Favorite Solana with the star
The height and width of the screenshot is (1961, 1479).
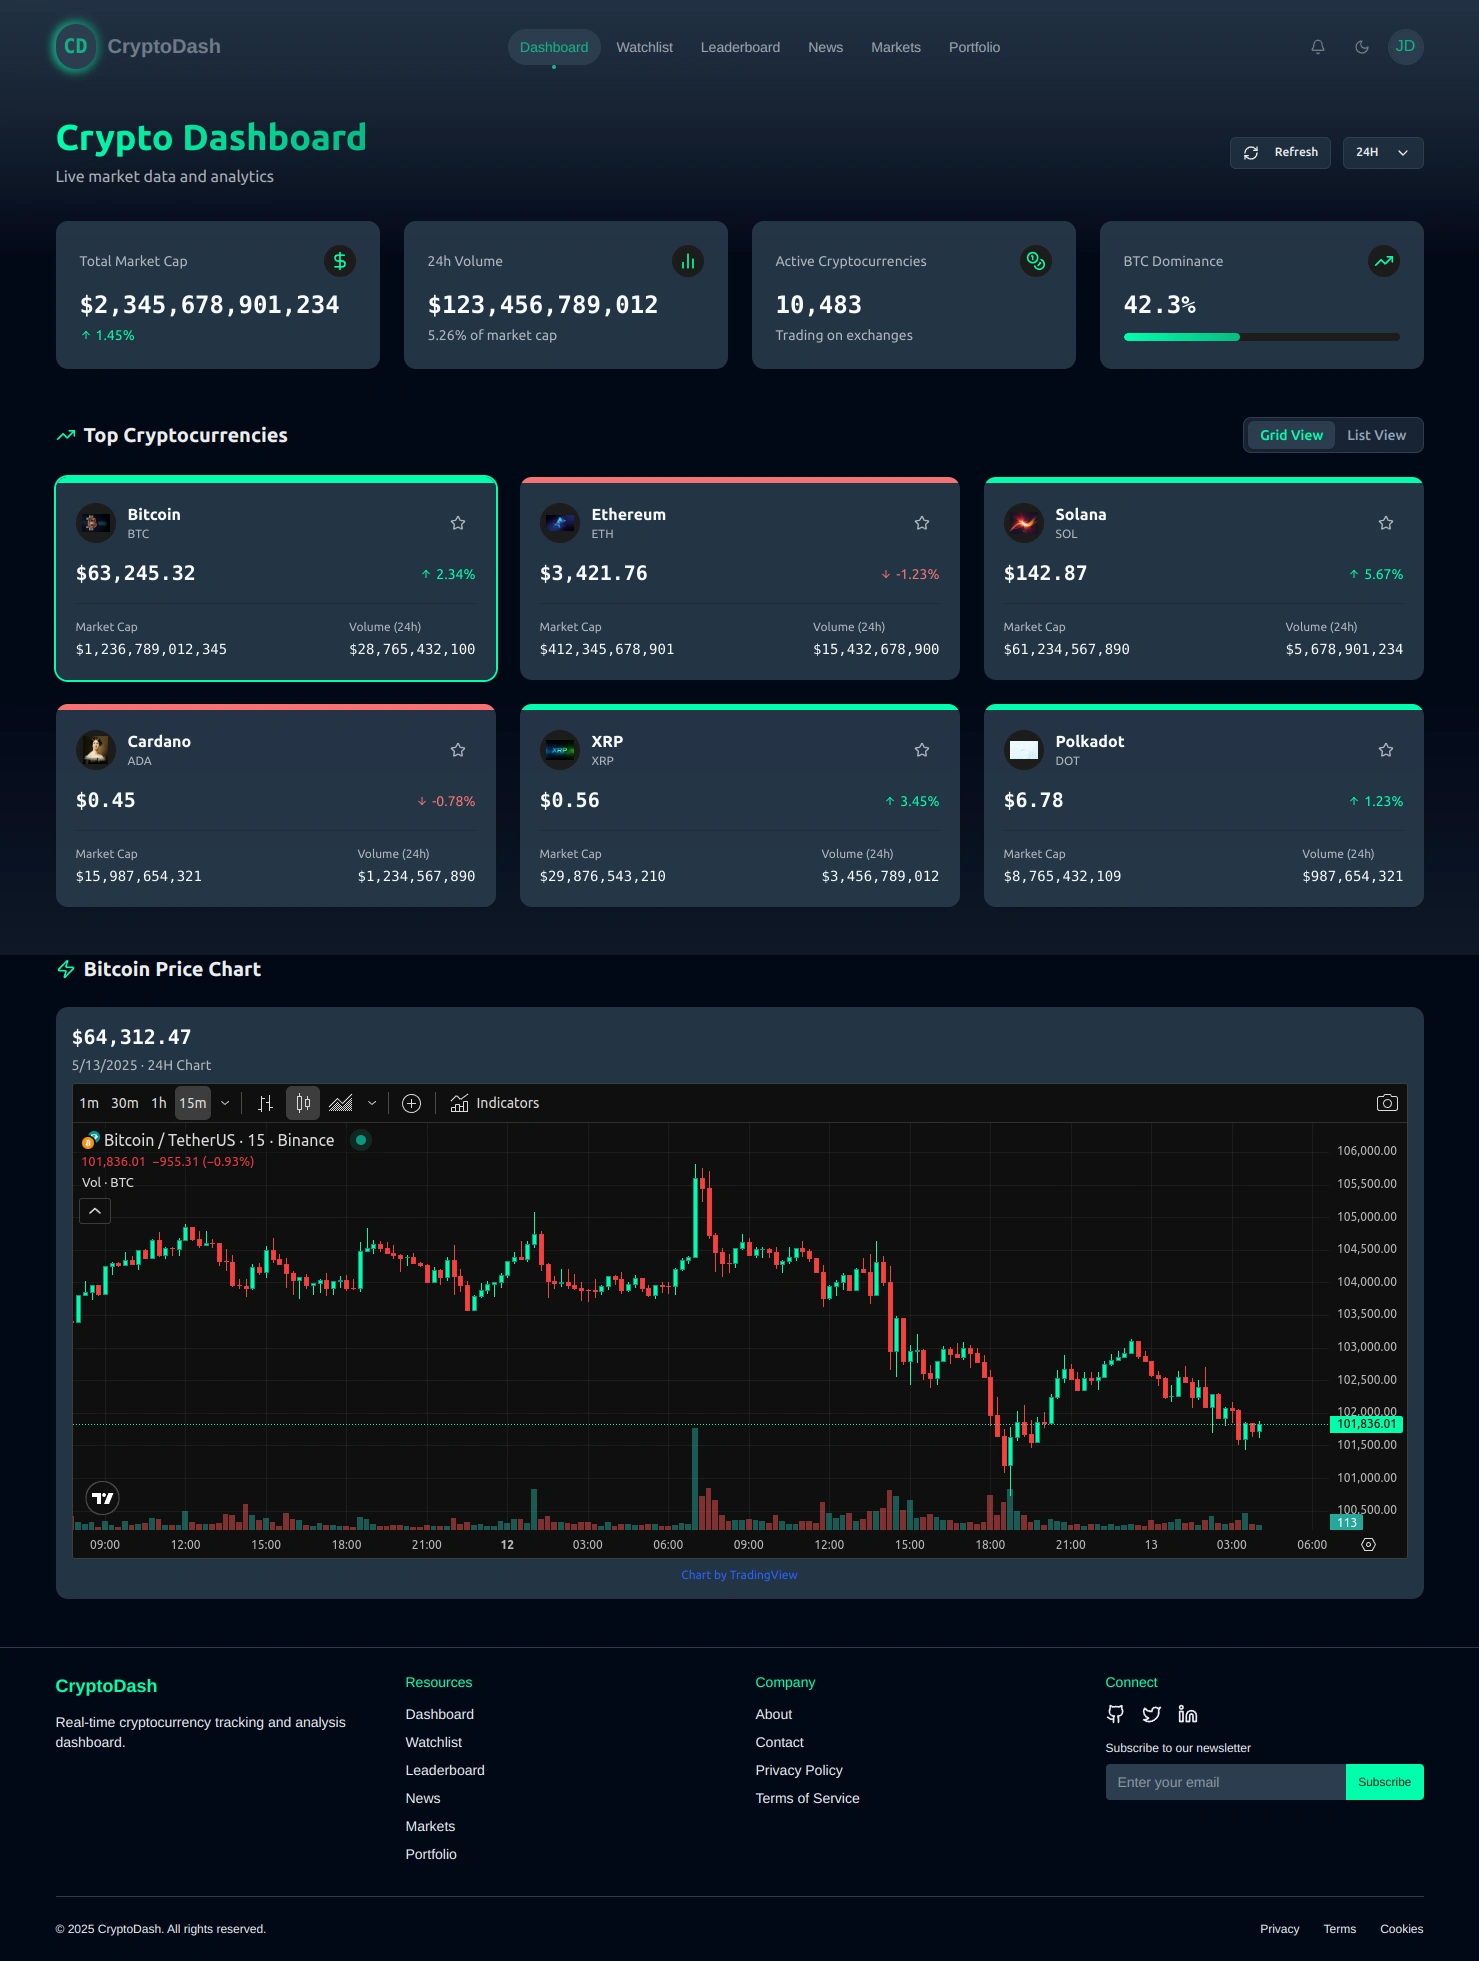coord(1385,523)
